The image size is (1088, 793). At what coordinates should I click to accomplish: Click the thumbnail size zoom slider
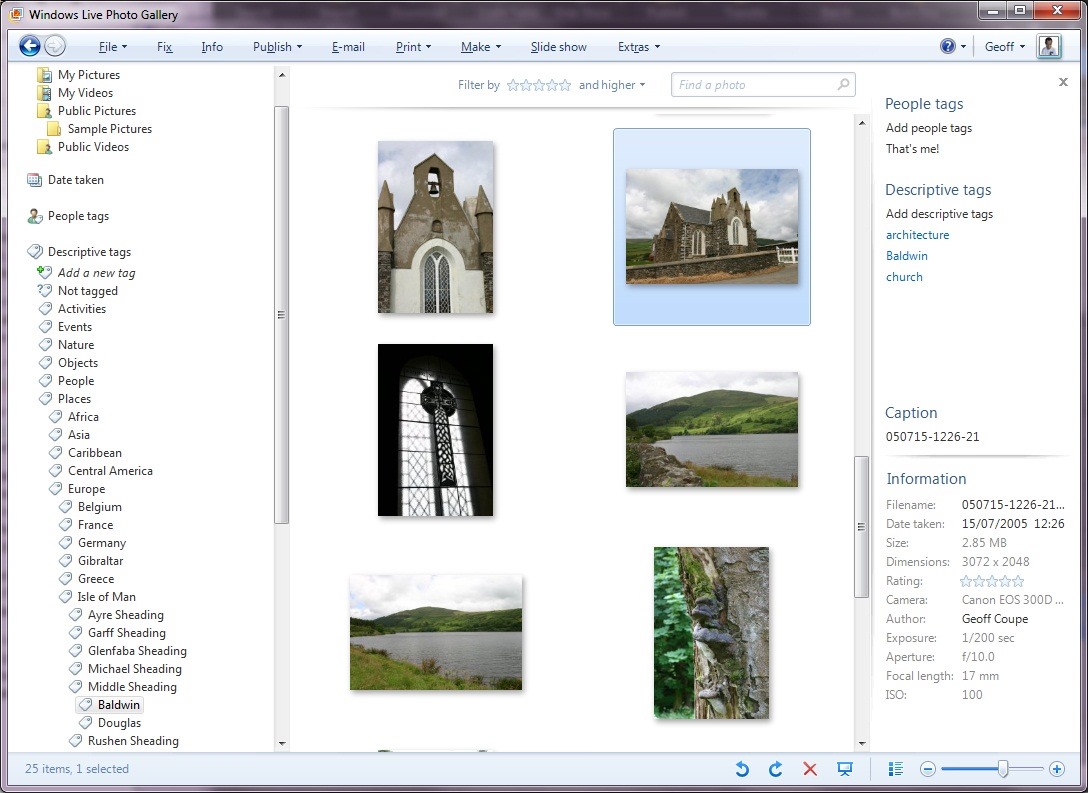pos(1003,769)
